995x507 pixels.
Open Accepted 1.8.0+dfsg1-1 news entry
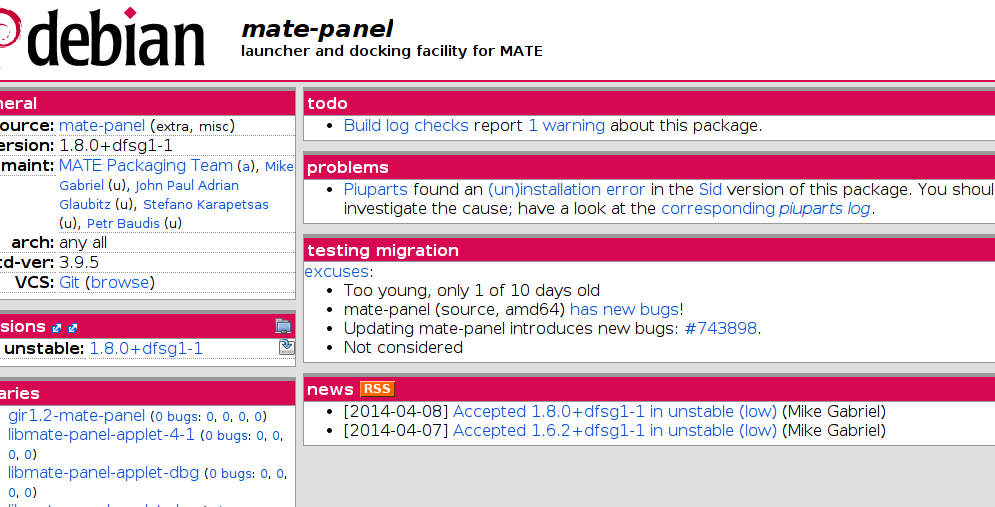[x=615, y=411]
